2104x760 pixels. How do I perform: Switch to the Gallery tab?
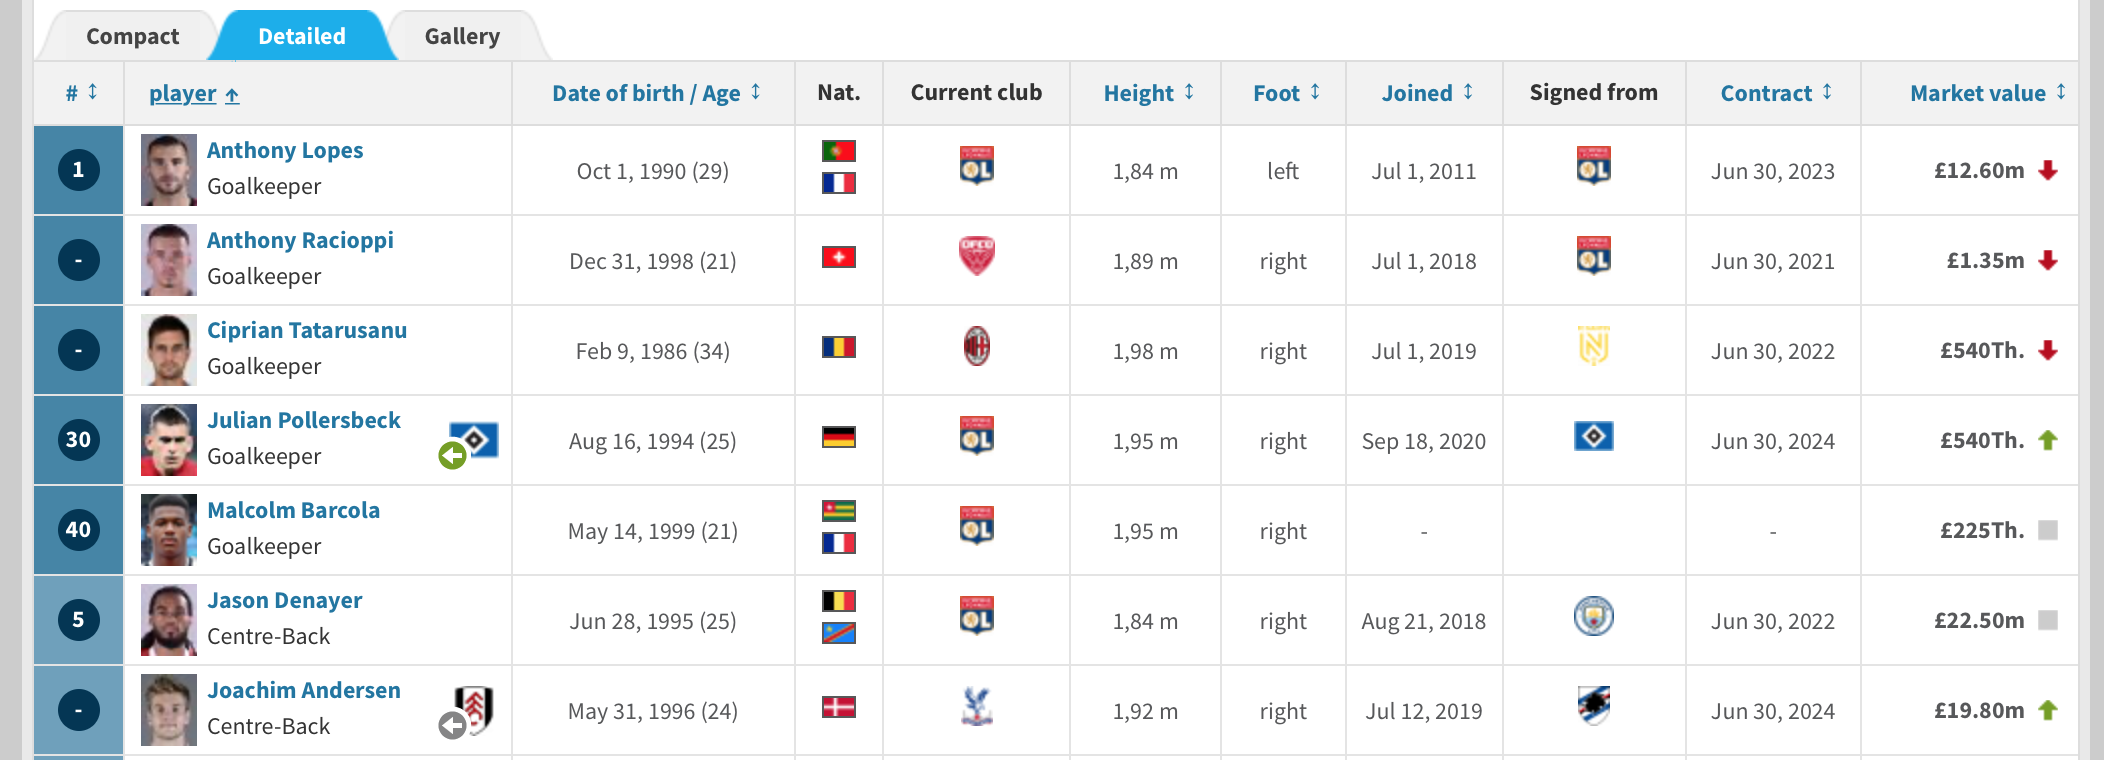tap(462, 36)
